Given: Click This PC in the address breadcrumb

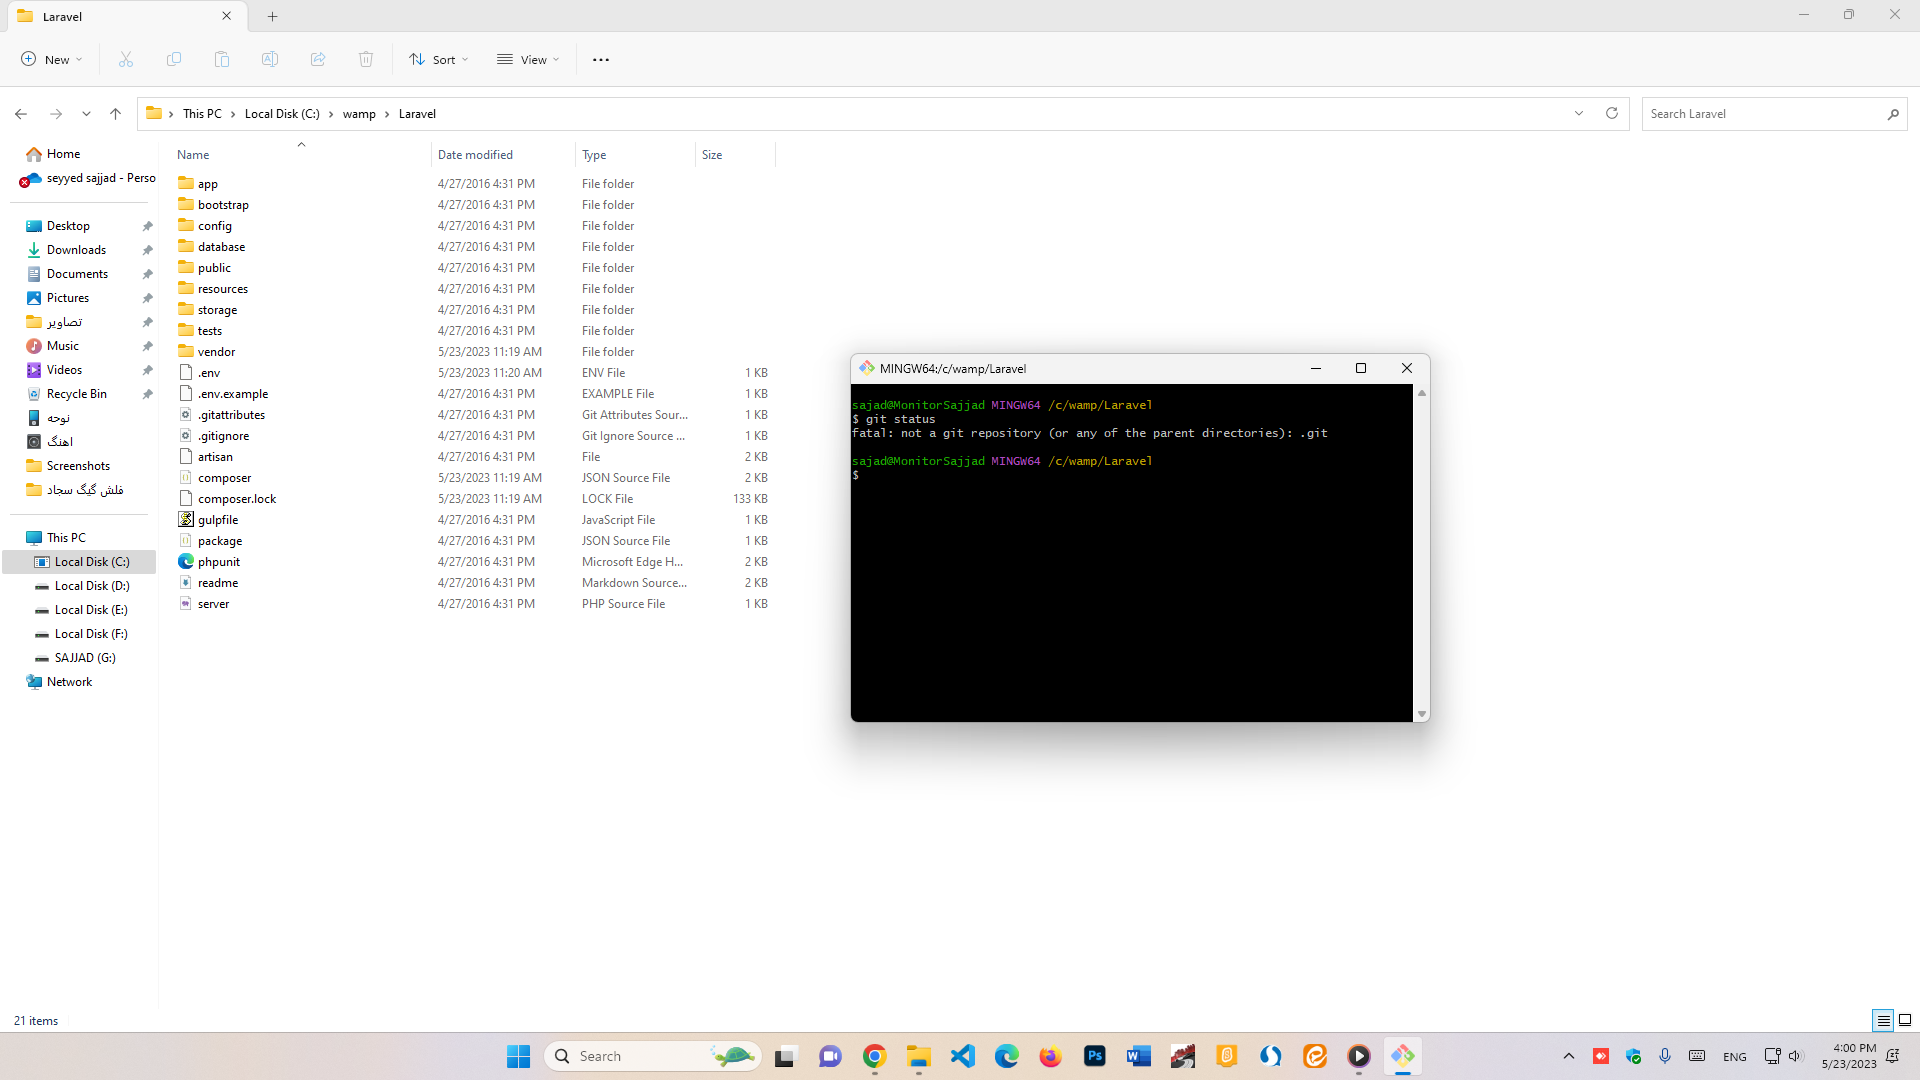Looking at the screenshot, I should [202, 114].
